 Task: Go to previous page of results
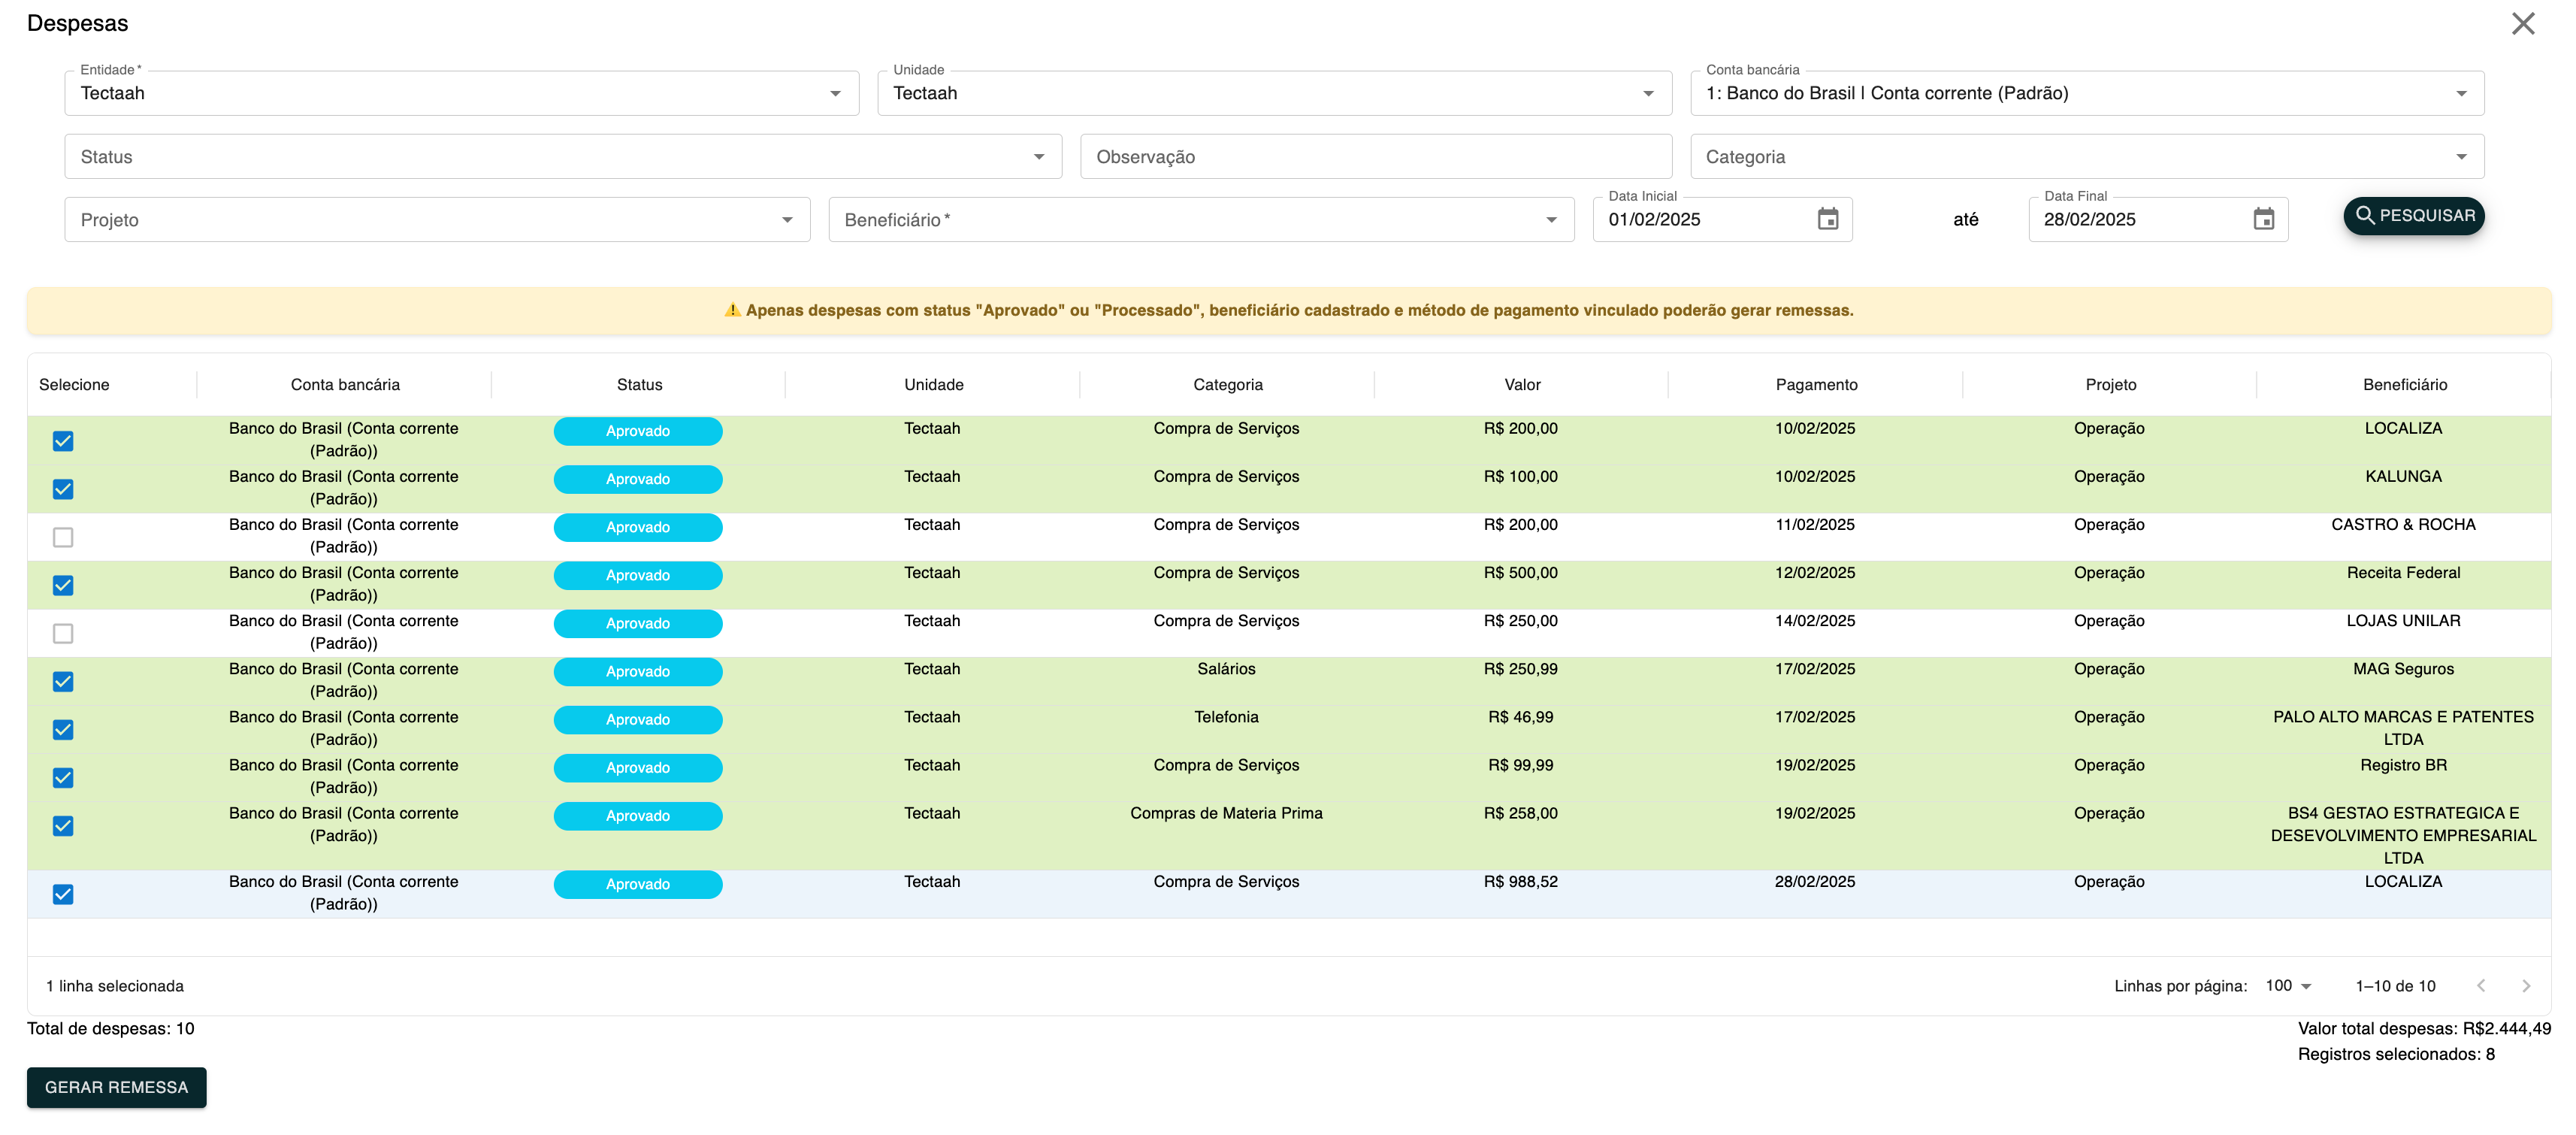(x=2481, y=986)
